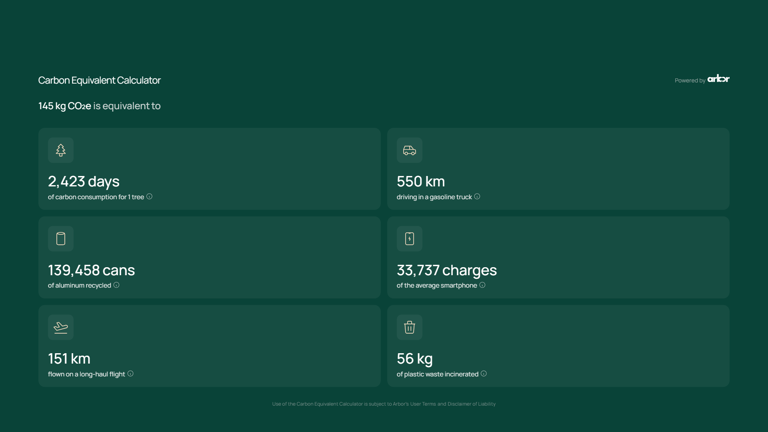Select the 145 kg CO2e value text
The height and width of the screenshot is (432, 768).
pyautogui.click(x=65, y=106)
